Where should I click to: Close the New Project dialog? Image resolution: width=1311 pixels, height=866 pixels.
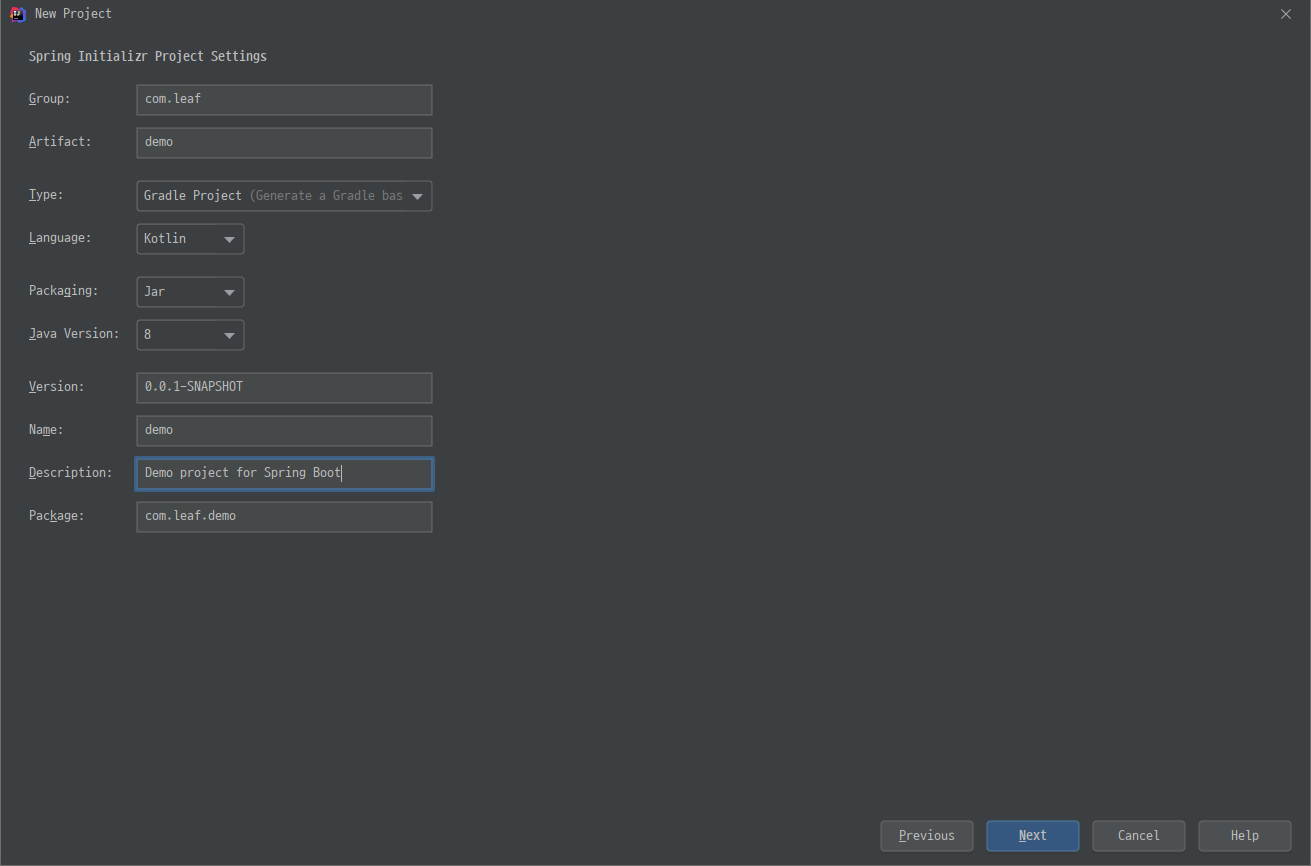(x=1286, y=14)
